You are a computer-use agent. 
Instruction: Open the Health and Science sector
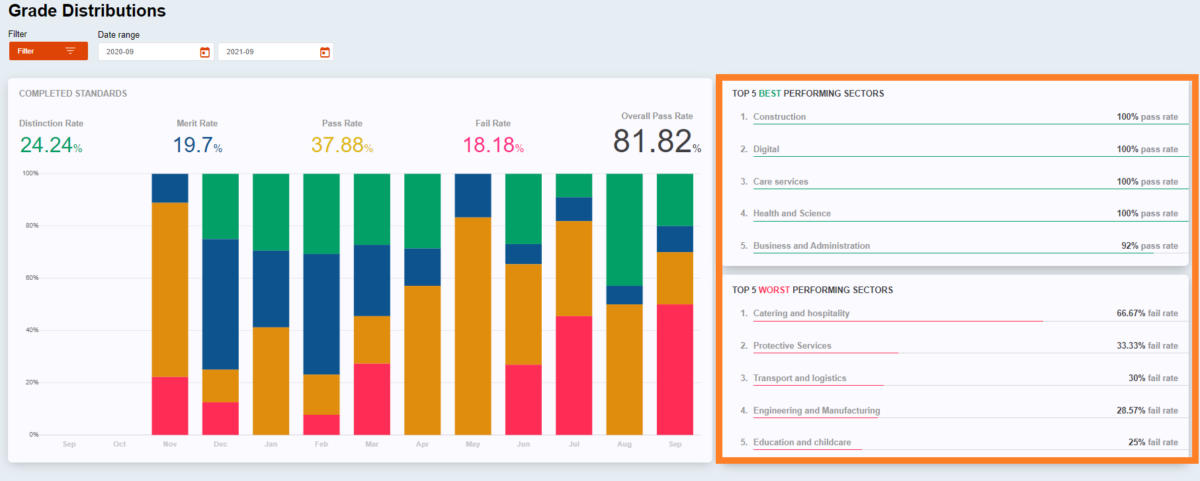point(791,214)
